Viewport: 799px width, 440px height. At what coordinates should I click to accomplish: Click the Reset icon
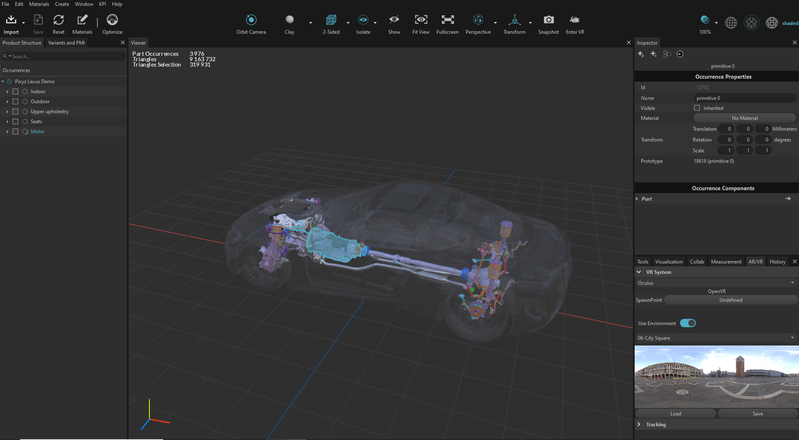pos(58,20)
